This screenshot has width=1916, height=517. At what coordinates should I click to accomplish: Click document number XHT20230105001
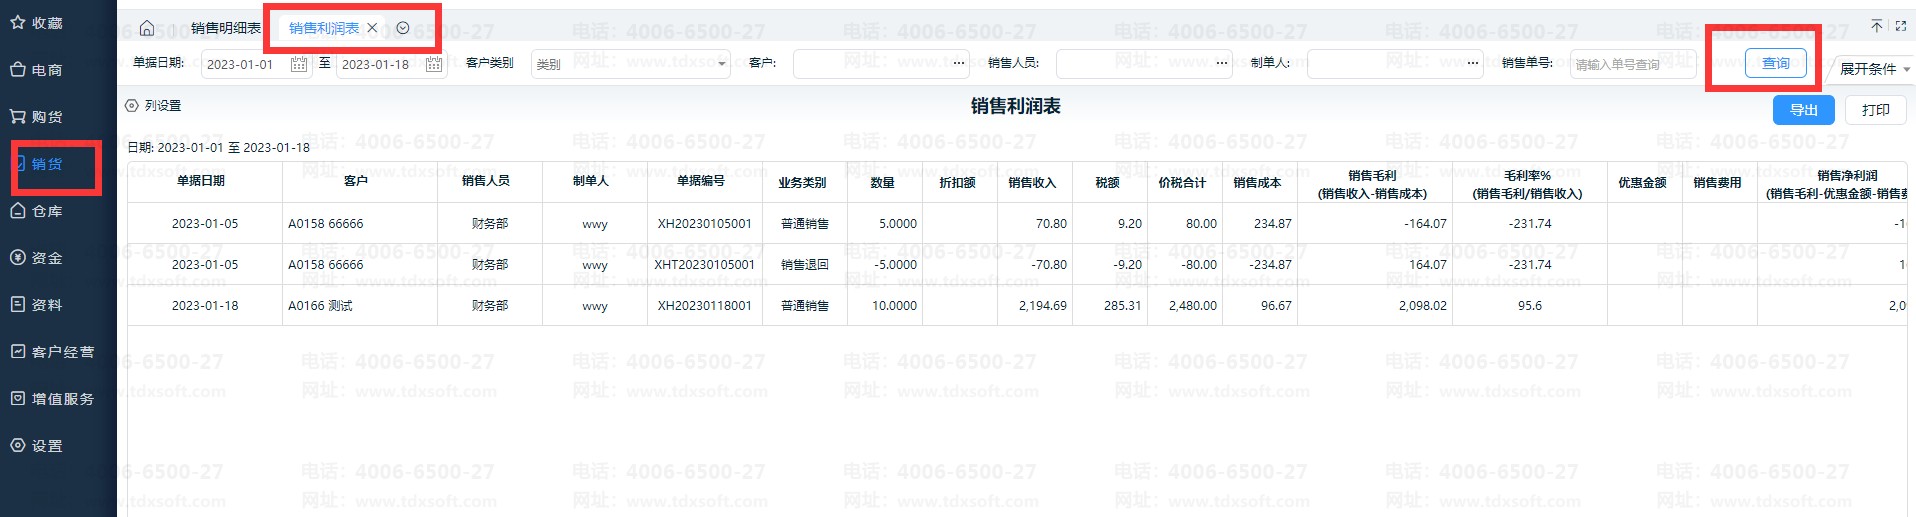pyautogui.click(x=704, y=265)
